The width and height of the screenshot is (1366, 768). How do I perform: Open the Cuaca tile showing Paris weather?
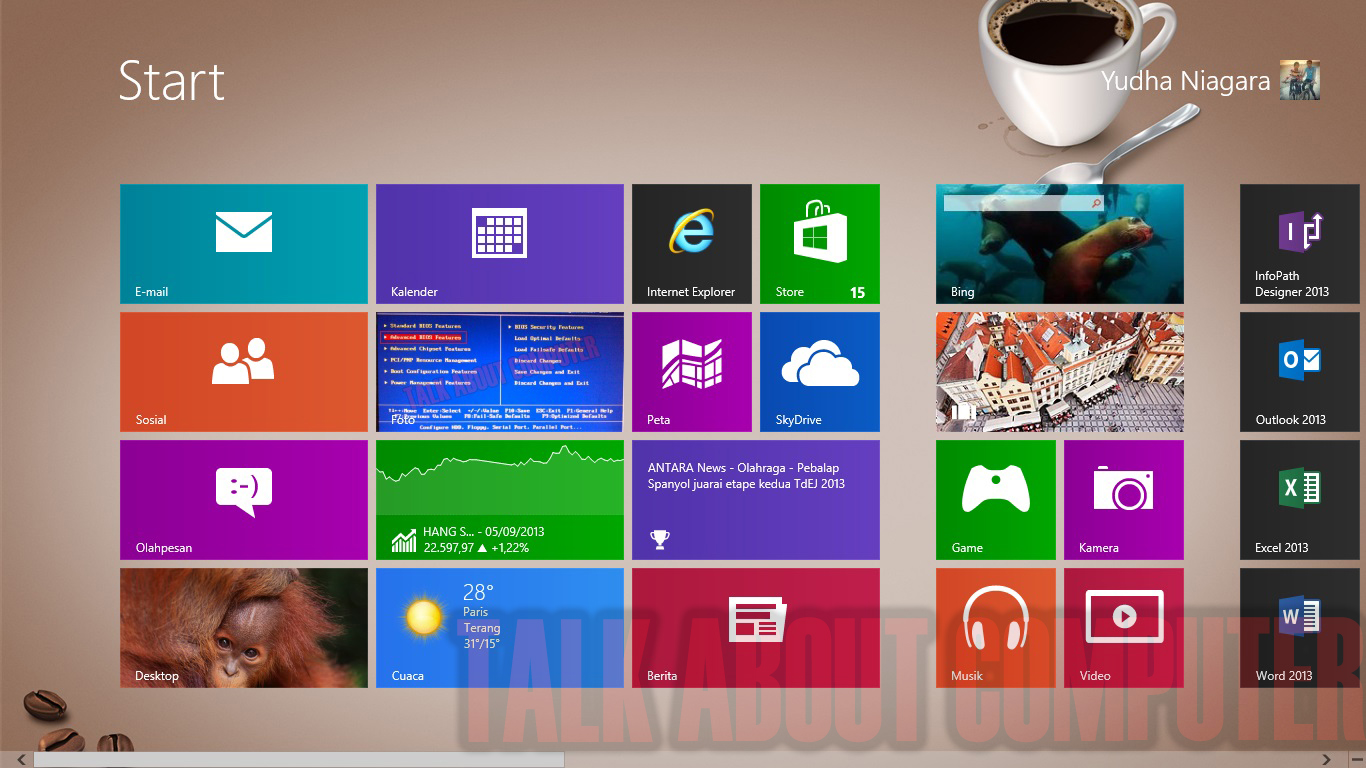point(499,628)
